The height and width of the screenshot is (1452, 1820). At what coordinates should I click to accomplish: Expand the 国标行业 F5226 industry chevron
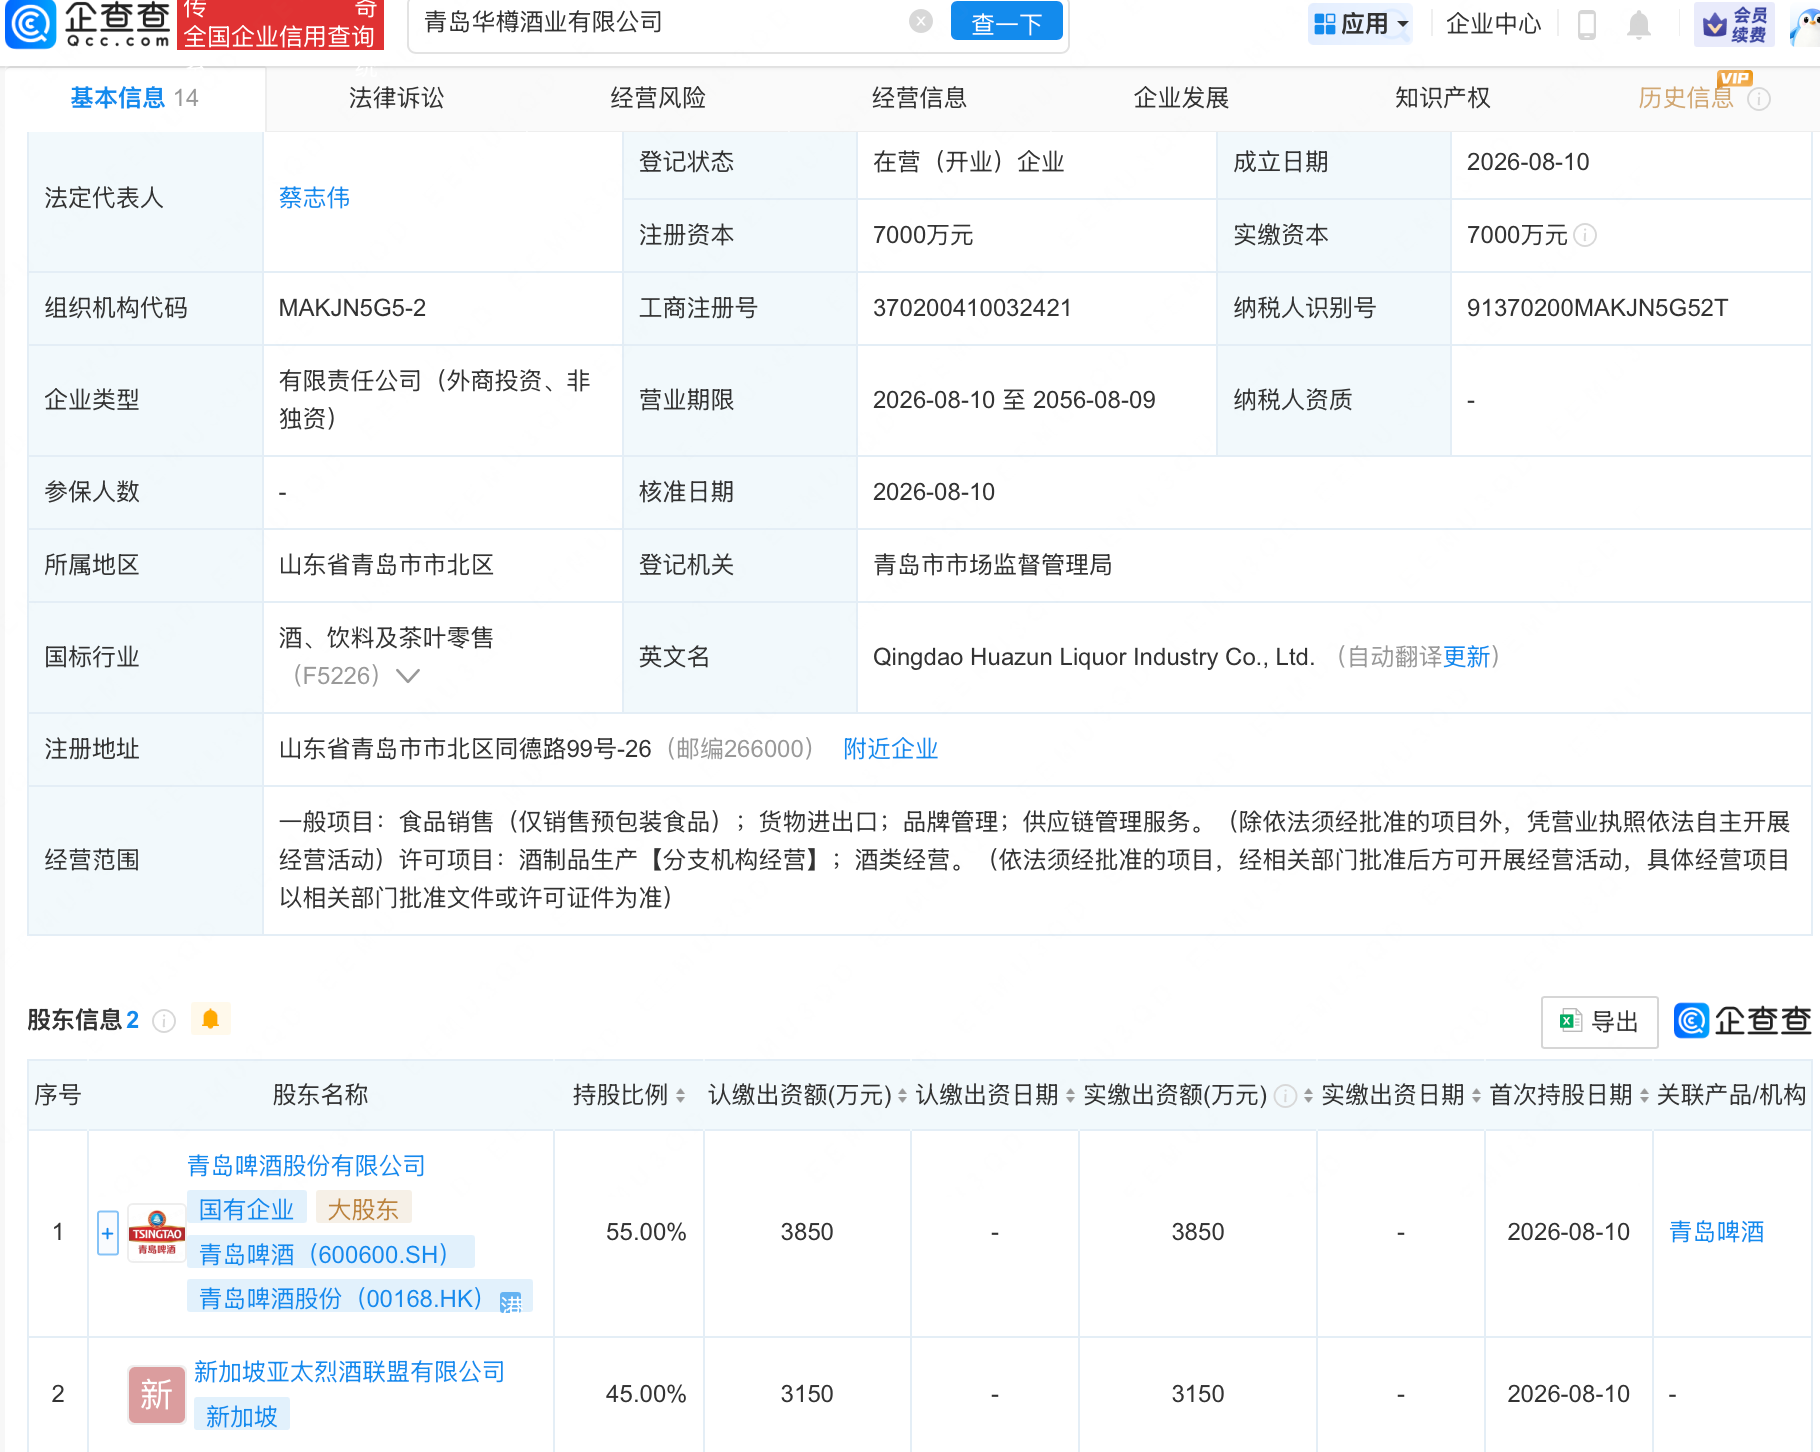point(407,676)
